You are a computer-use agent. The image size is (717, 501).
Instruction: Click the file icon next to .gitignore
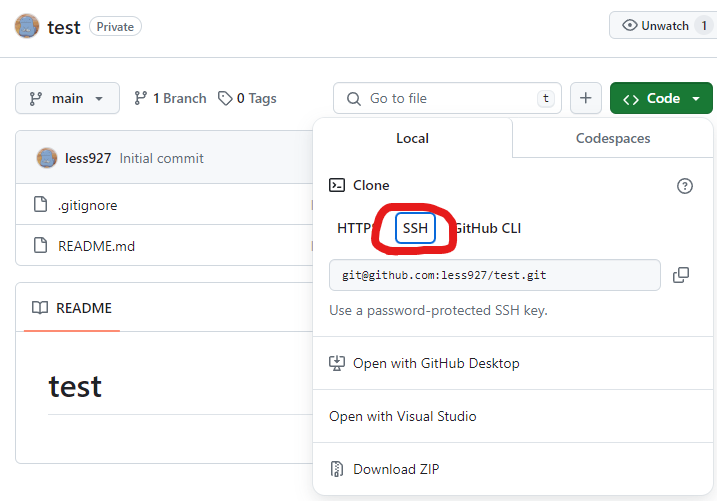pos(40,204)
